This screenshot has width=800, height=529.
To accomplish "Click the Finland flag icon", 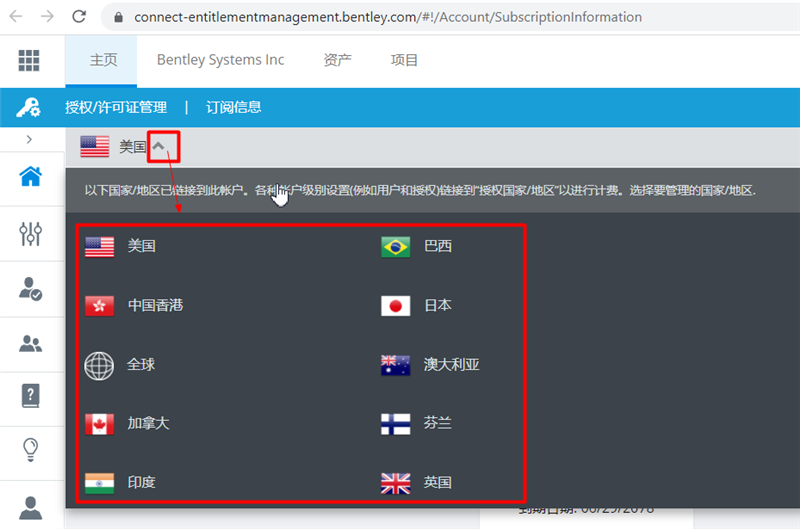I will tap(395, 424).
